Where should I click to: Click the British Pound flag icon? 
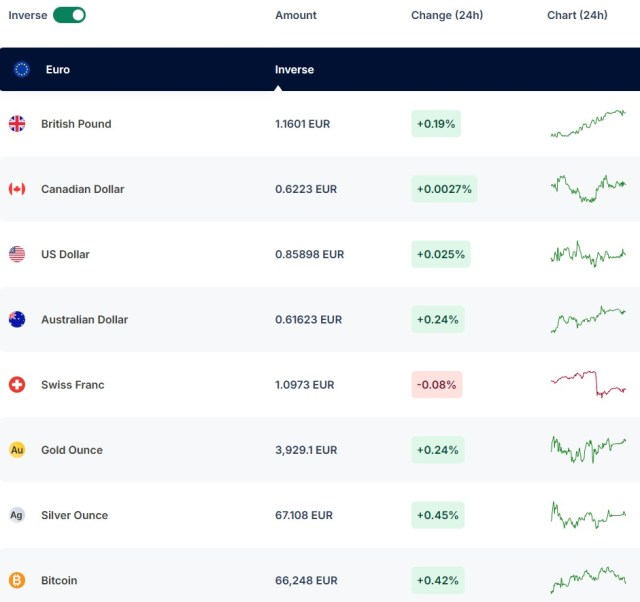tap(17, 124)
